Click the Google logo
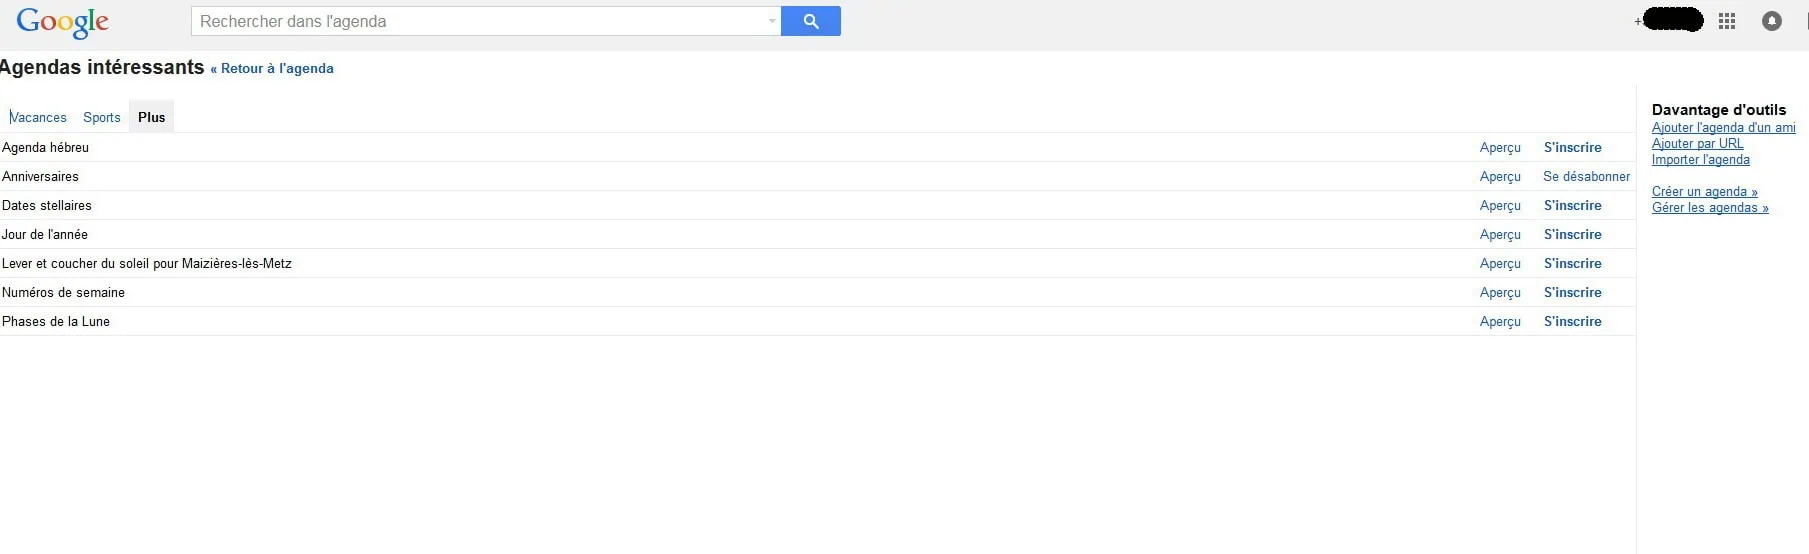This screenshot has width=1809, height=554. pyautogui.click(x=62, y=22)
